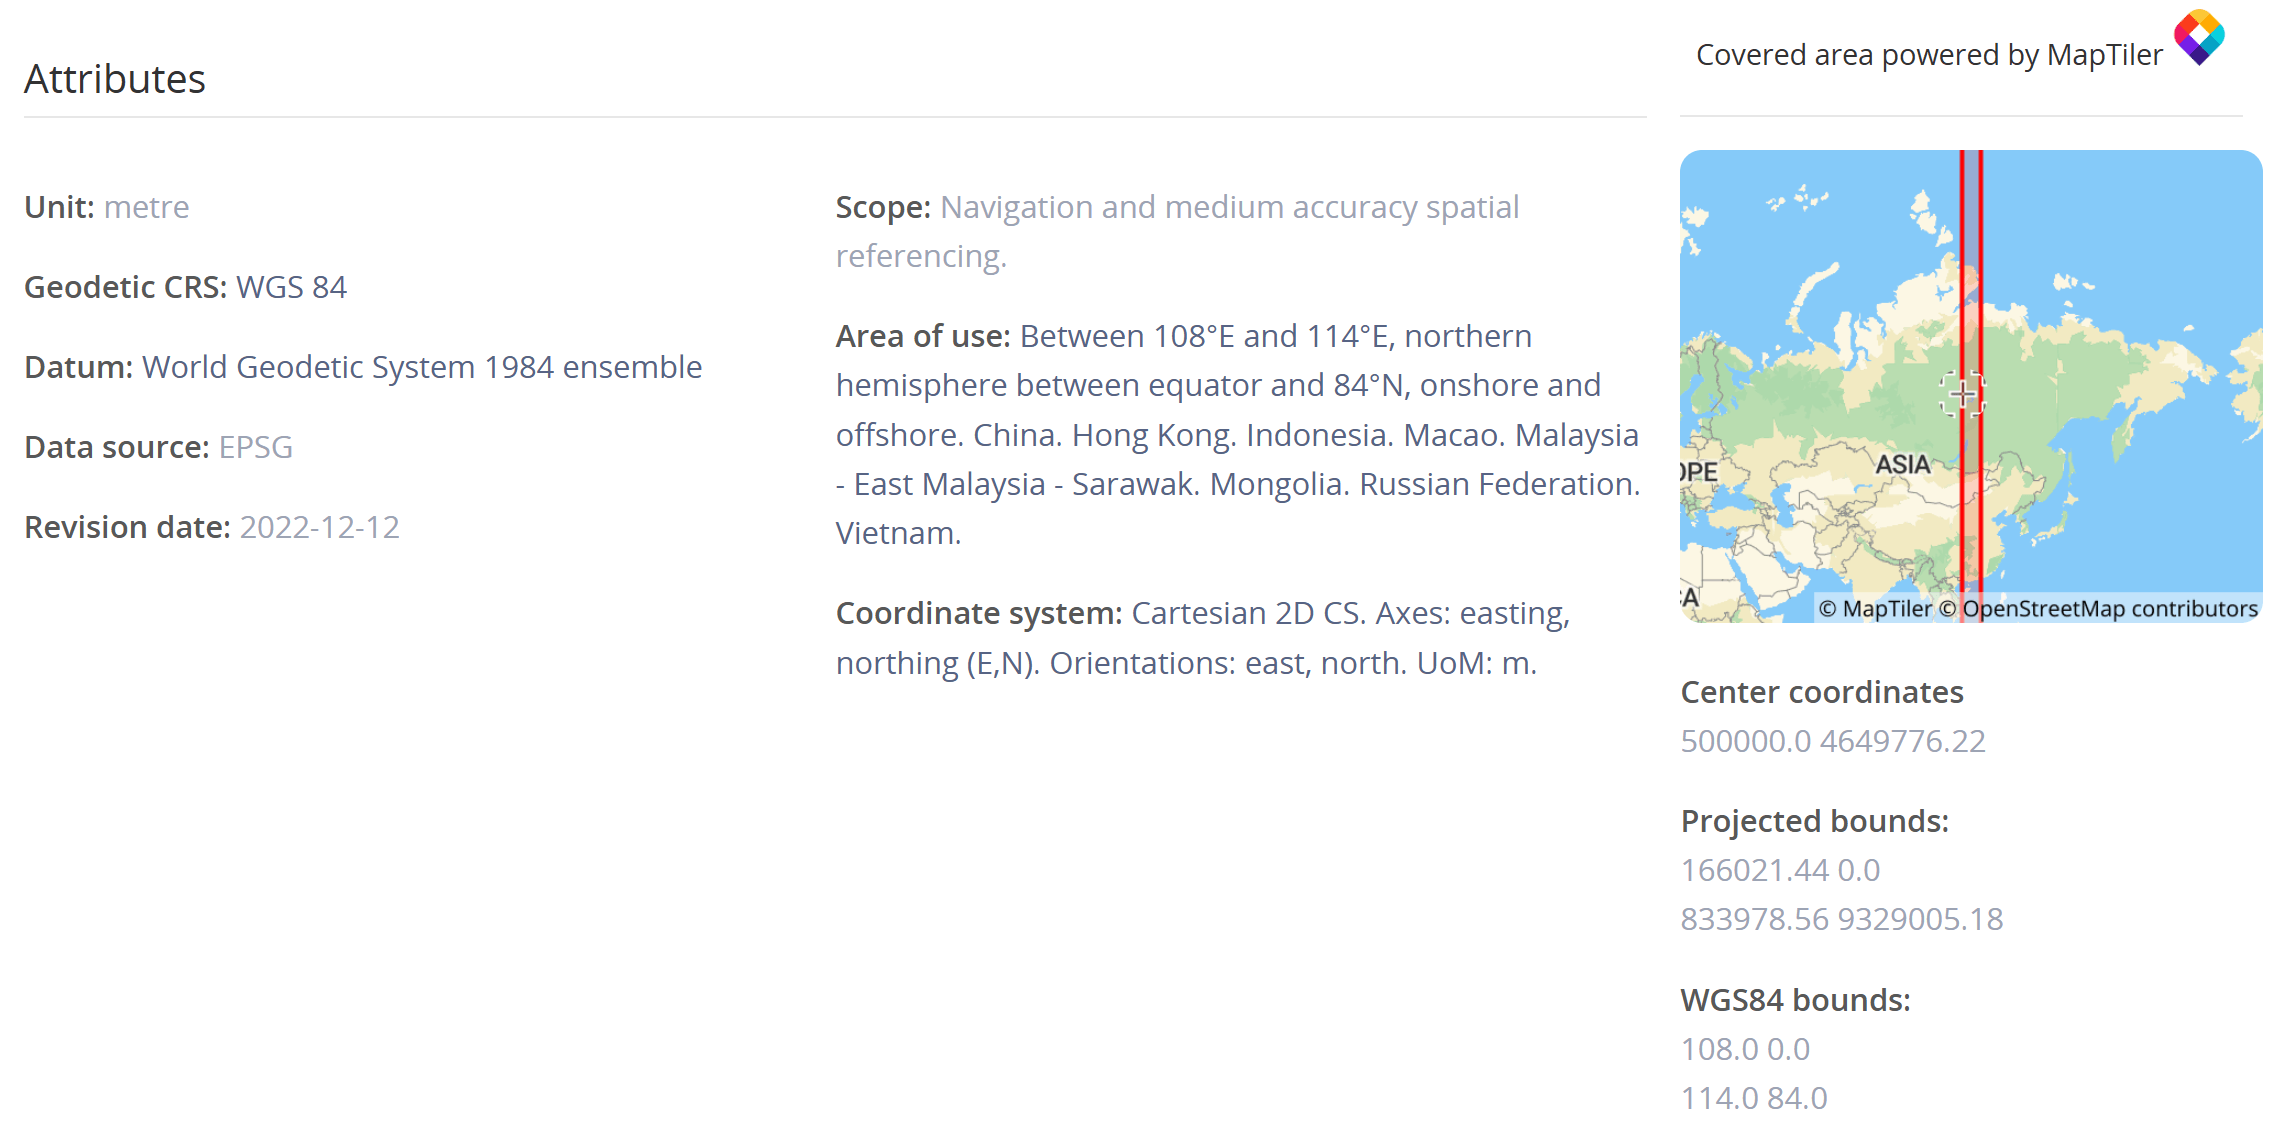Click the red highlighted zone strip on the map
The width and height of the screenshot is (2280, 1128).
(1971, 250)
